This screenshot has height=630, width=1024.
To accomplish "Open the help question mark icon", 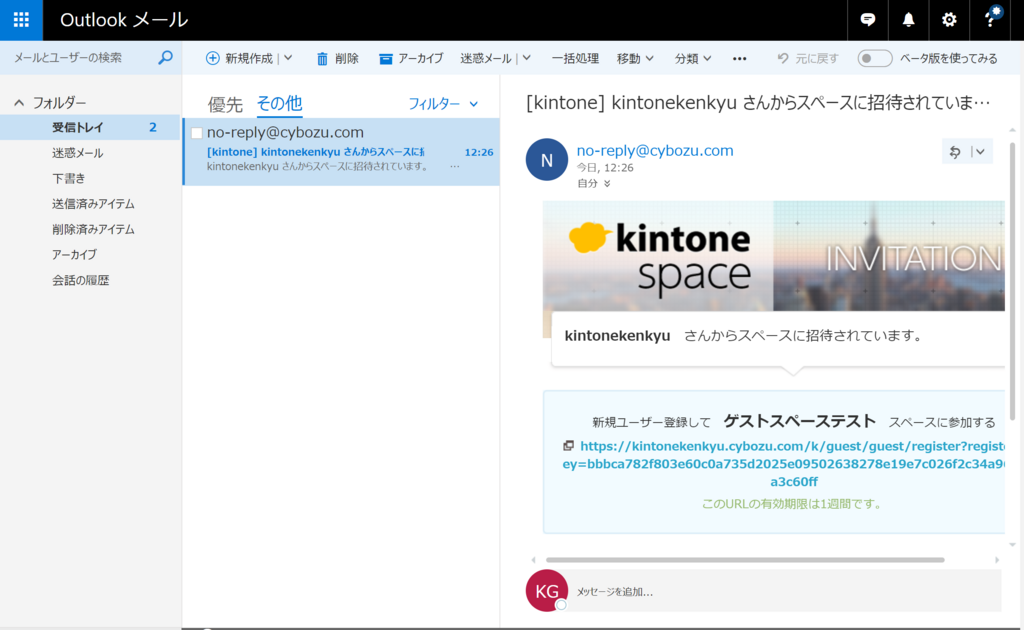I will click(x=991, y=20).
